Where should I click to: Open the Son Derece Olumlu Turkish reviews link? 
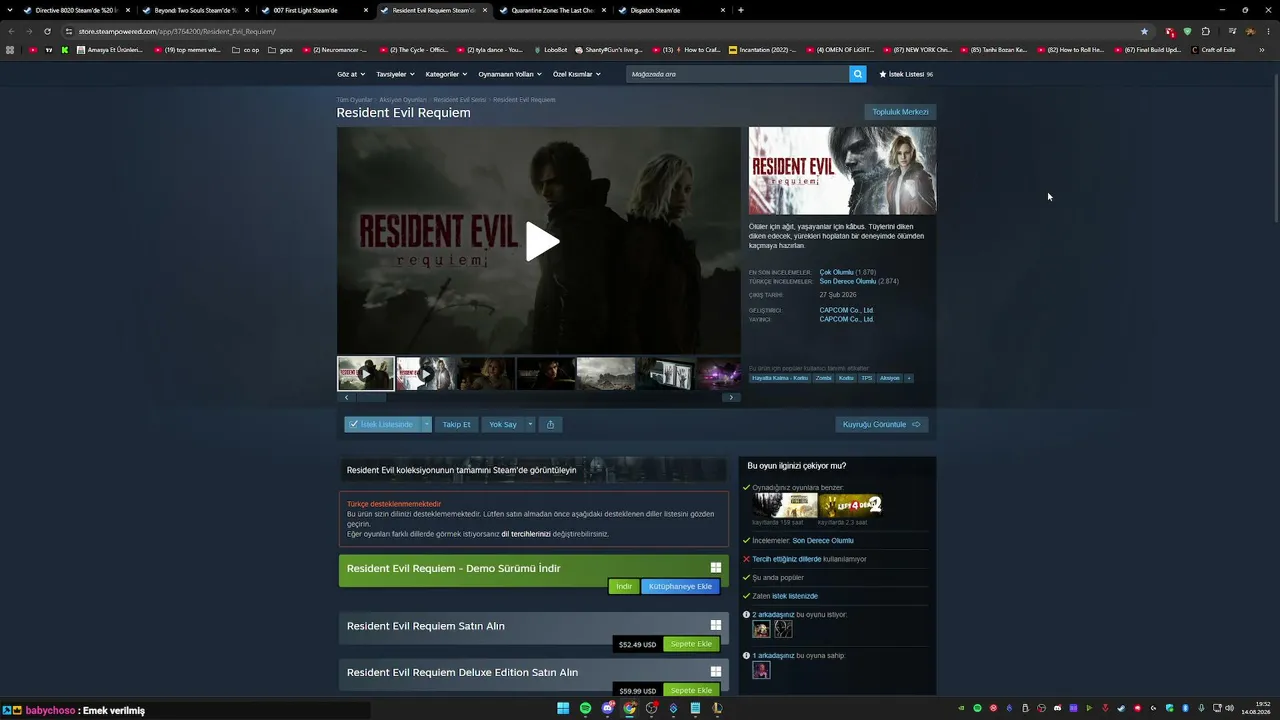pos(848,281)
